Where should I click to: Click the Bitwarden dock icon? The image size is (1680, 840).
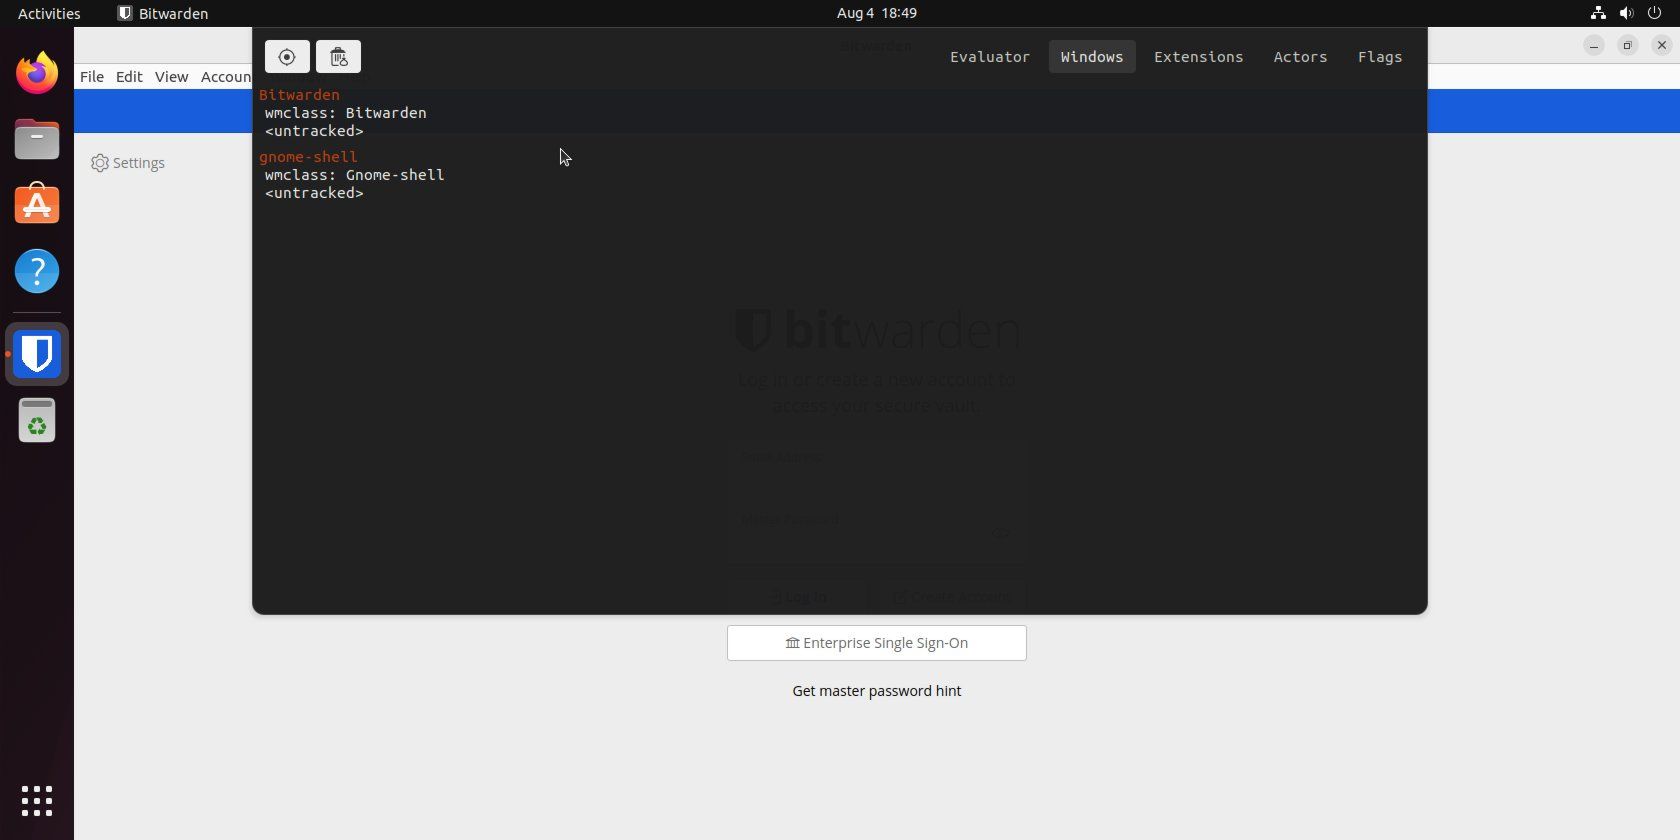coord(37,354)
